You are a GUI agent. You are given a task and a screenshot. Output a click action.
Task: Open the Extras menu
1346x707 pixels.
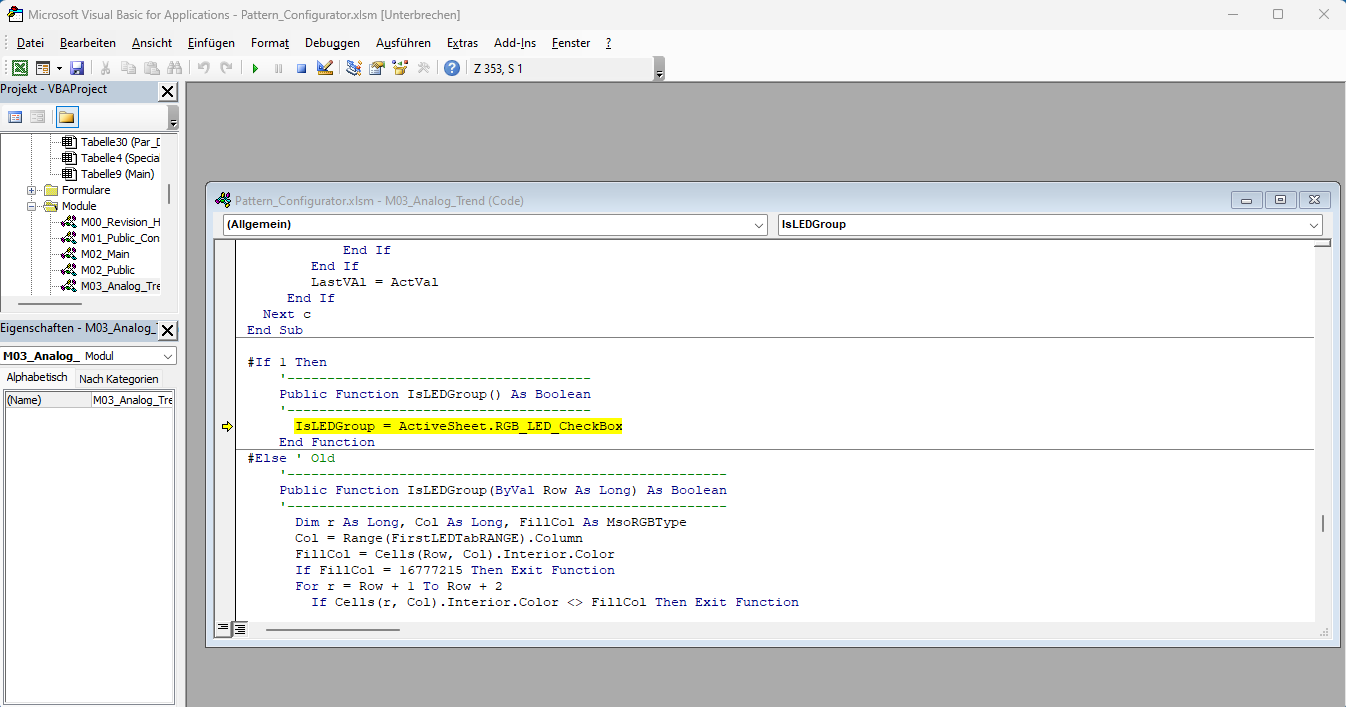(462, 43)
